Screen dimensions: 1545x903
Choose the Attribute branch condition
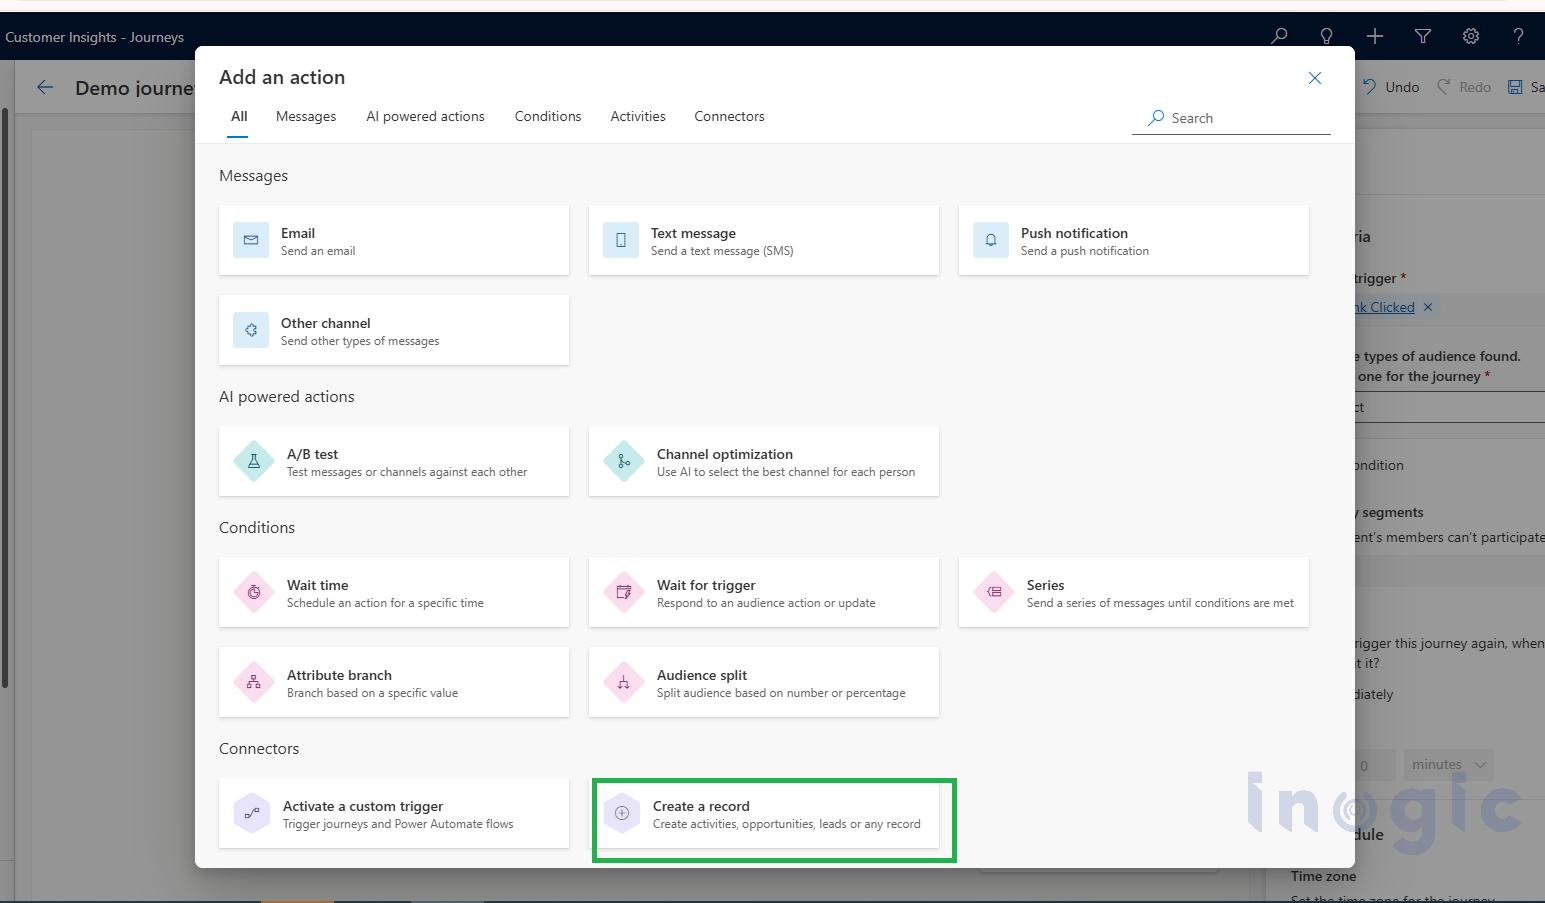(394, 682)
